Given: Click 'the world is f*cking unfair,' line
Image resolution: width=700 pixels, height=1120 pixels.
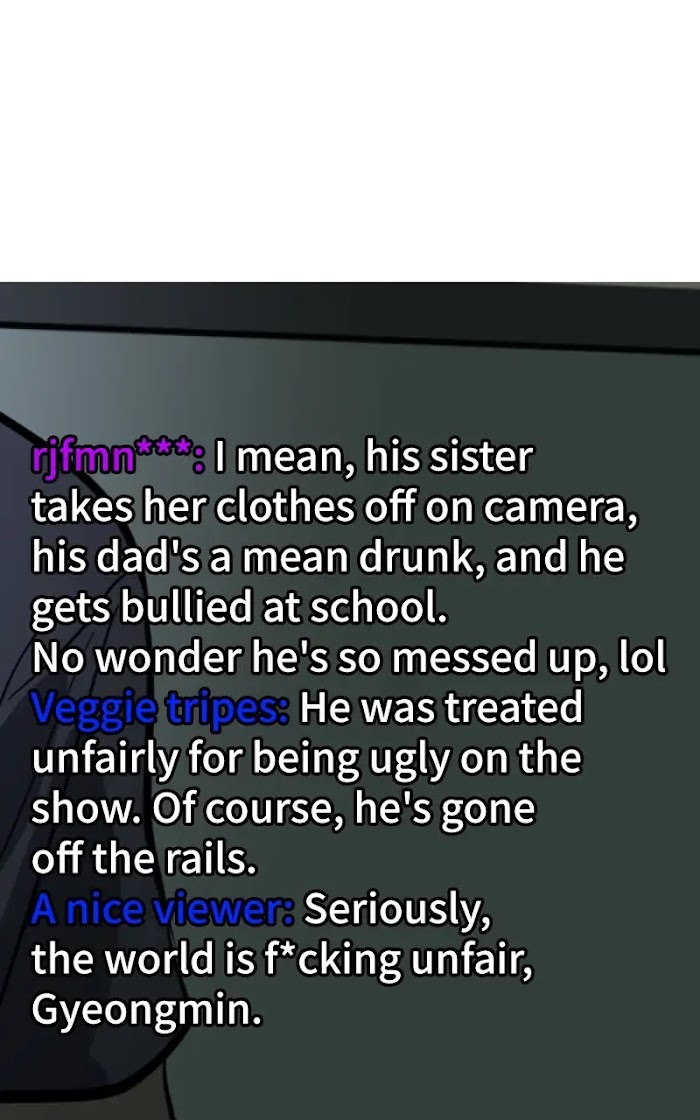Looking at the screenshot, I should coord(282,959).
